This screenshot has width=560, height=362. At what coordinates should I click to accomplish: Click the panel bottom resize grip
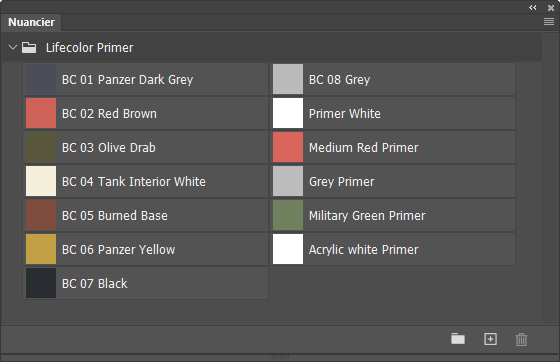280,357
